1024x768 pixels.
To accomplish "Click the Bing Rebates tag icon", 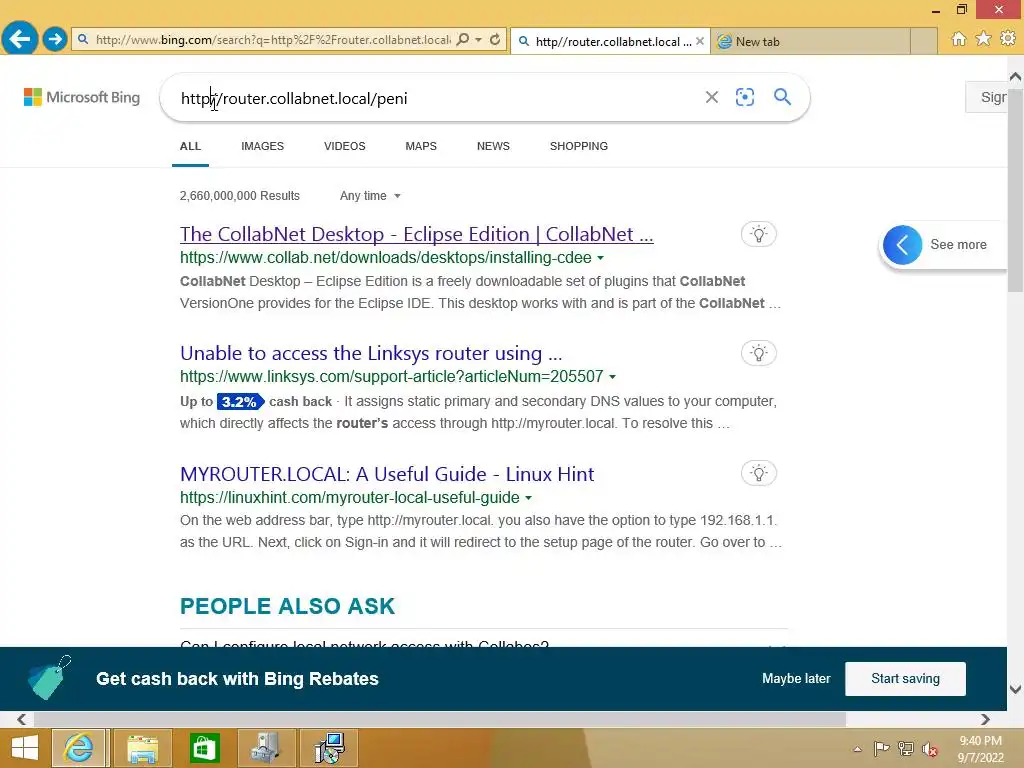I will coord(50,678).
